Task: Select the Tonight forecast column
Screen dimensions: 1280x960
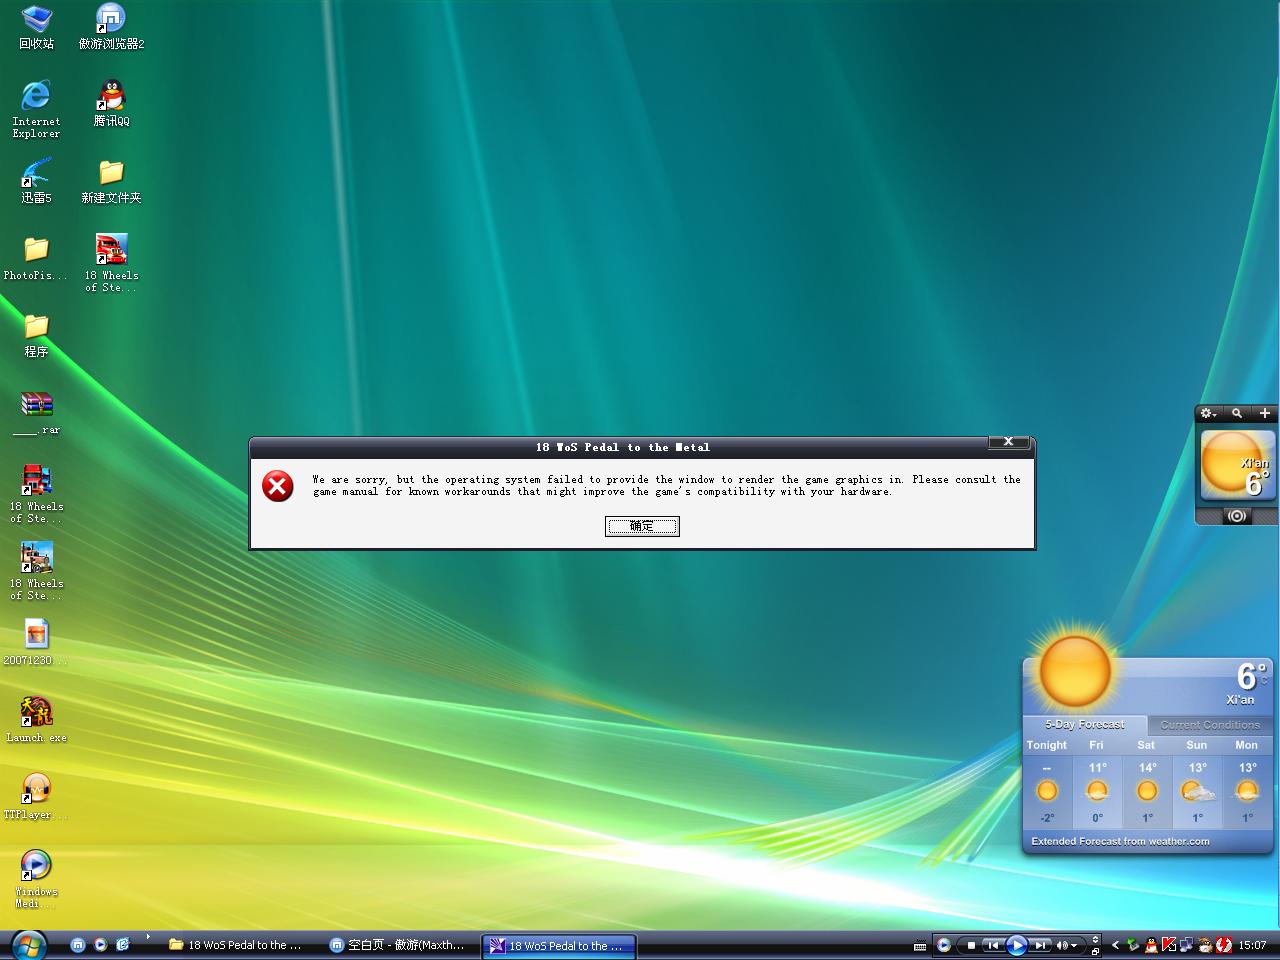Action: [x=1047, y=781]
